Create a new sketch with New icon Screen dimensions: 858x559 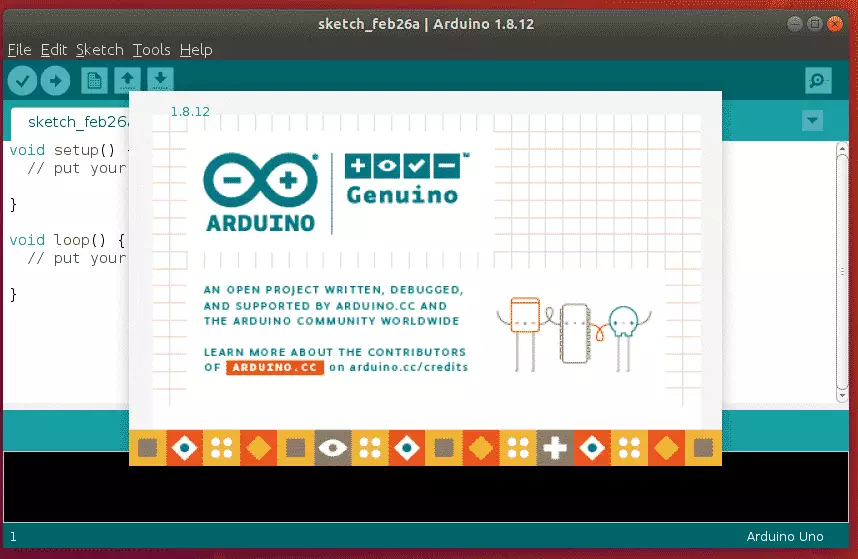tap(94, 81)
